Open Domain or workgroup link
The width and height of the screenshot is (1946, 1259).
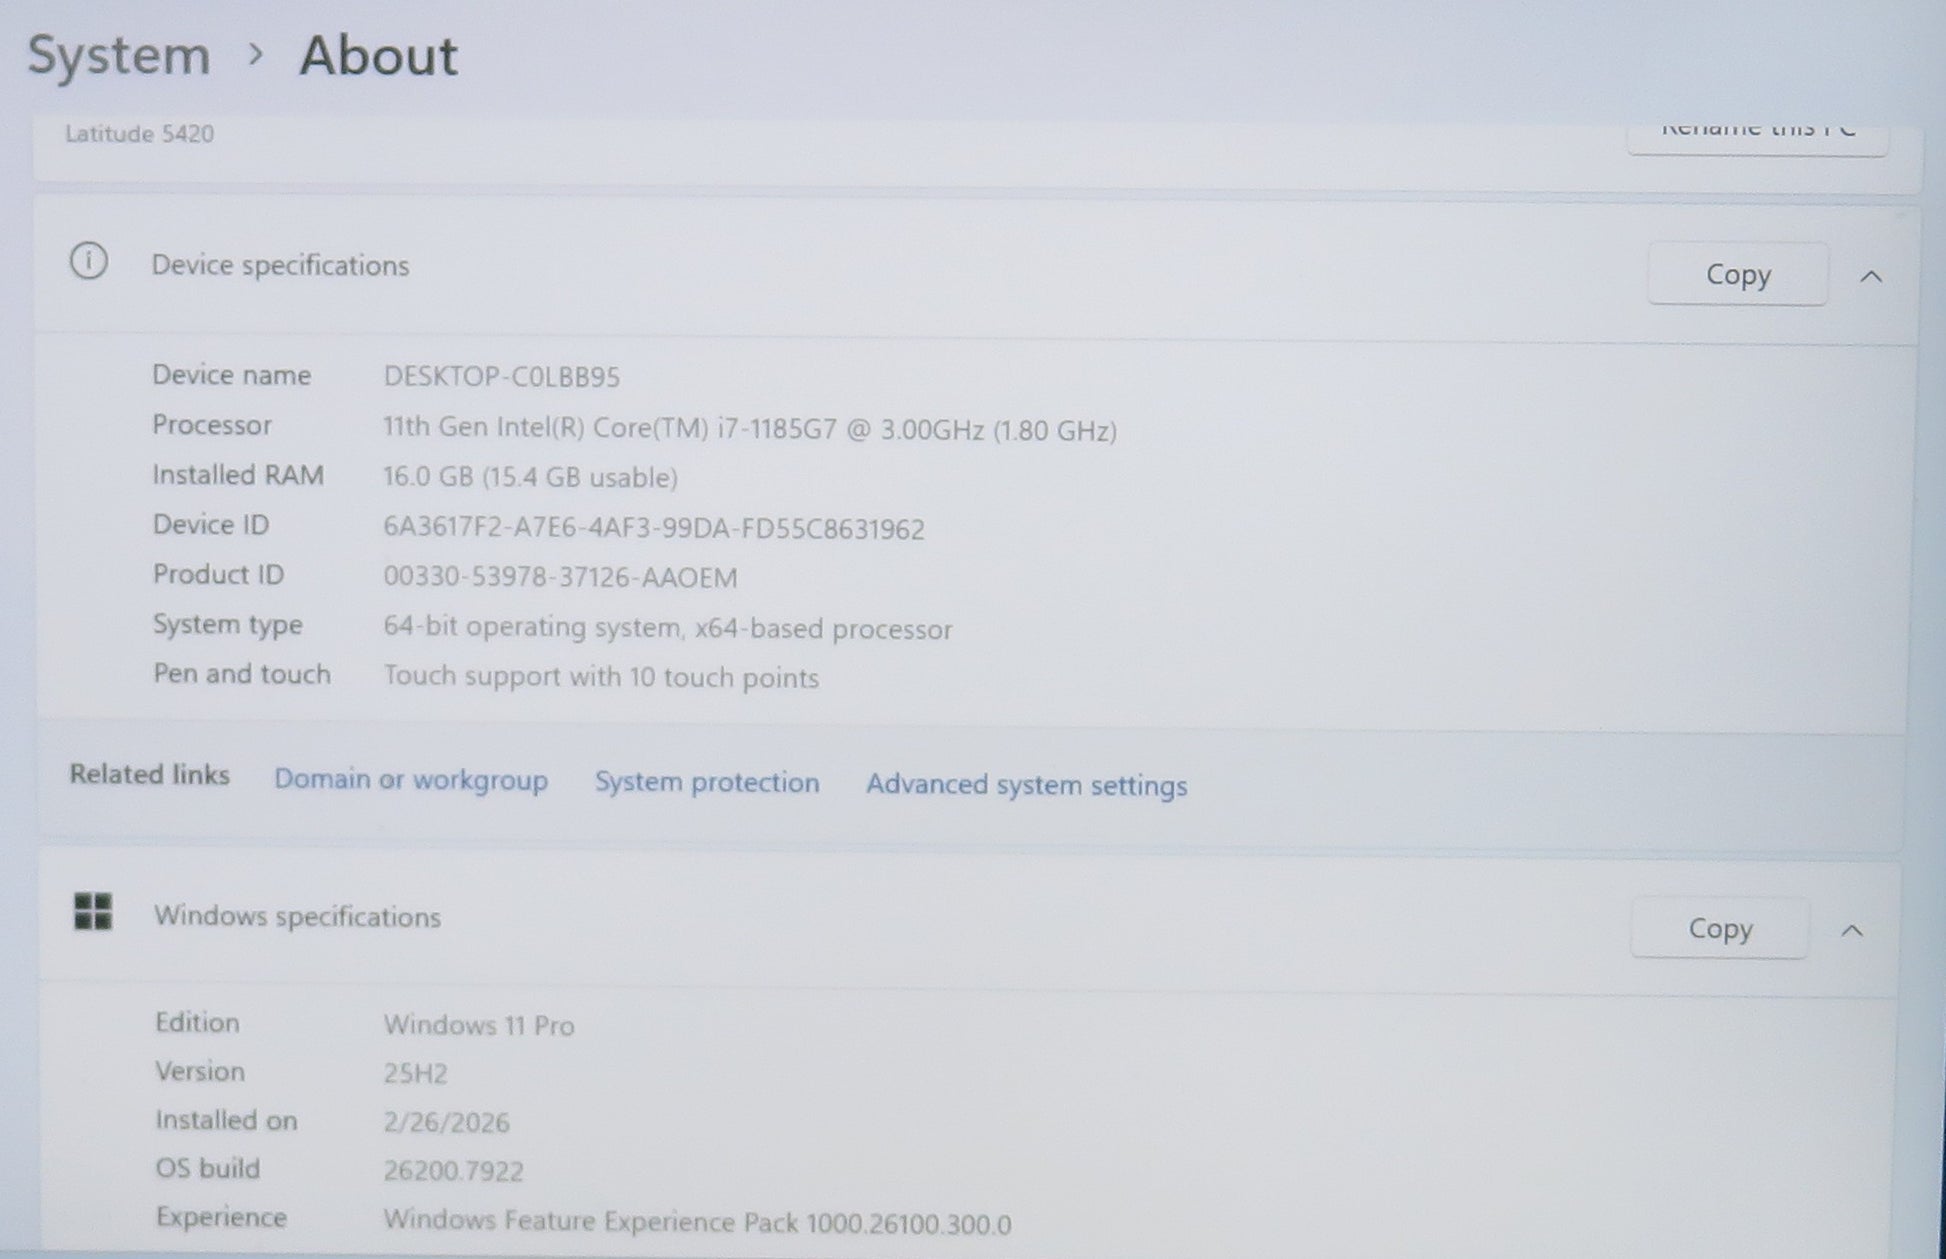point(410,780)
